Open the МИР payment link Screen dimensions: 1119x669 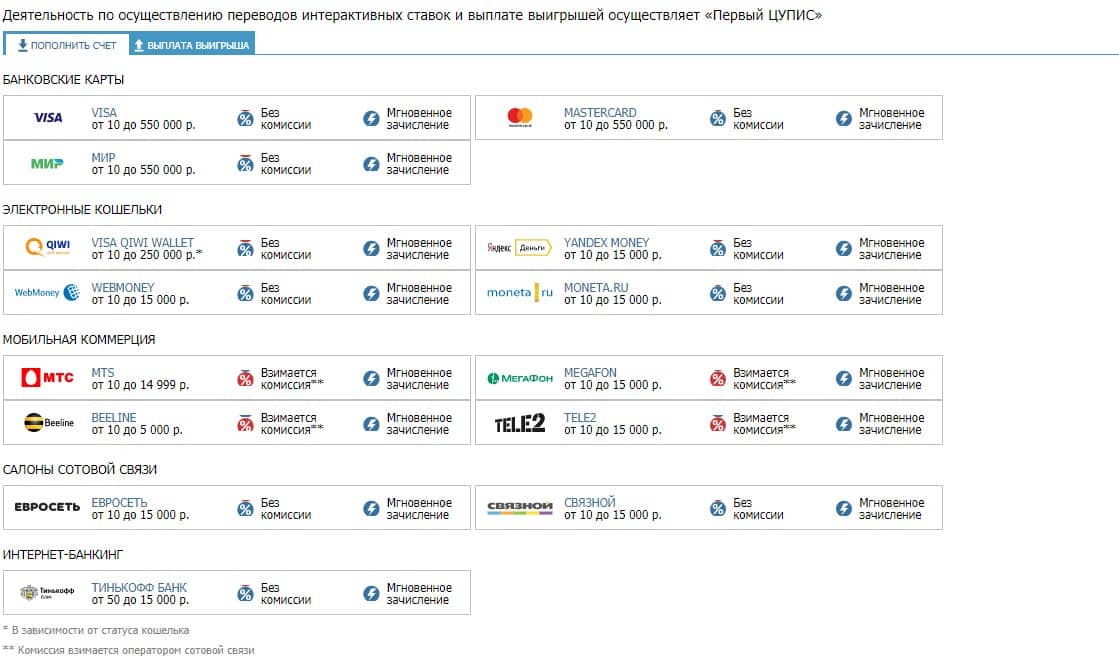tap(103, 157)
